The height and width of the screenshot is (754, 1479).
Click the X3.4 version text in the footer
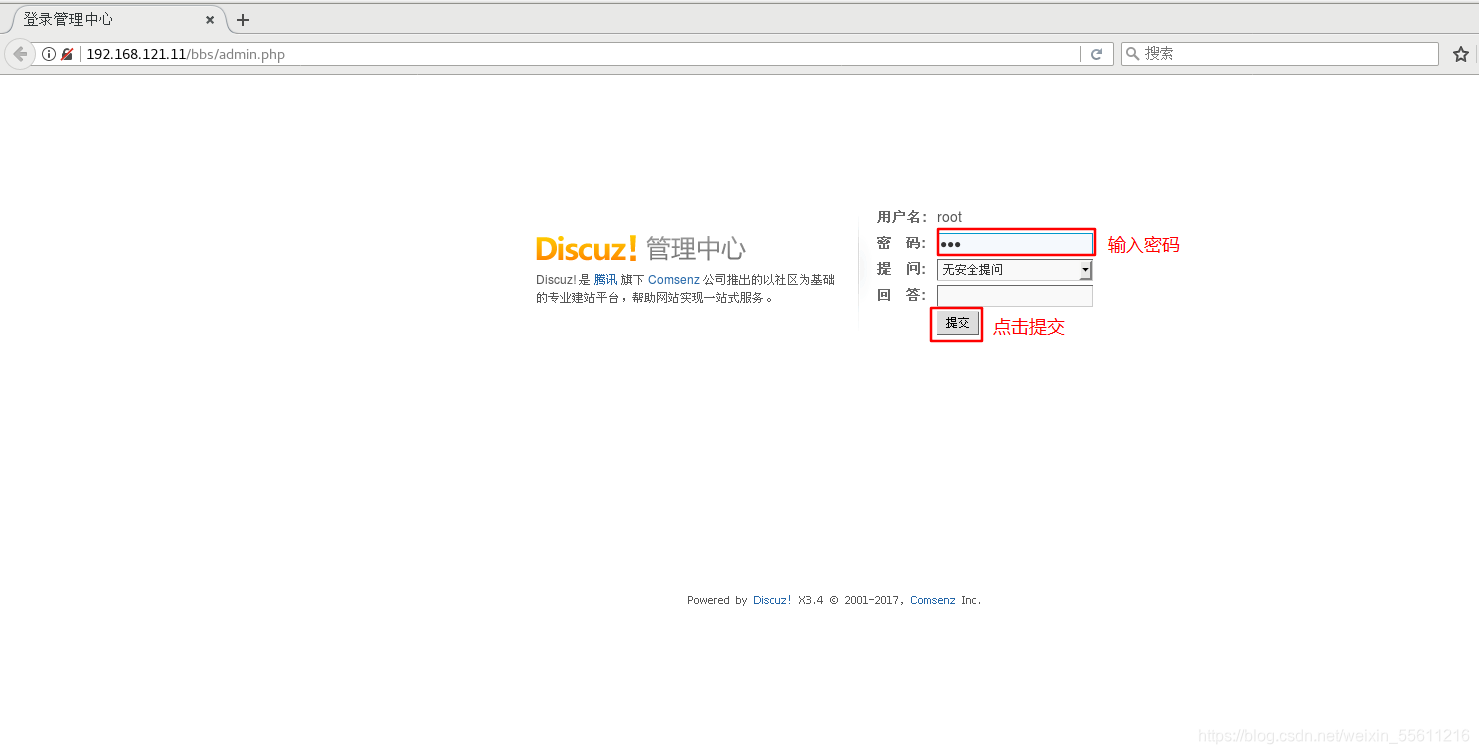coord(810,600)
